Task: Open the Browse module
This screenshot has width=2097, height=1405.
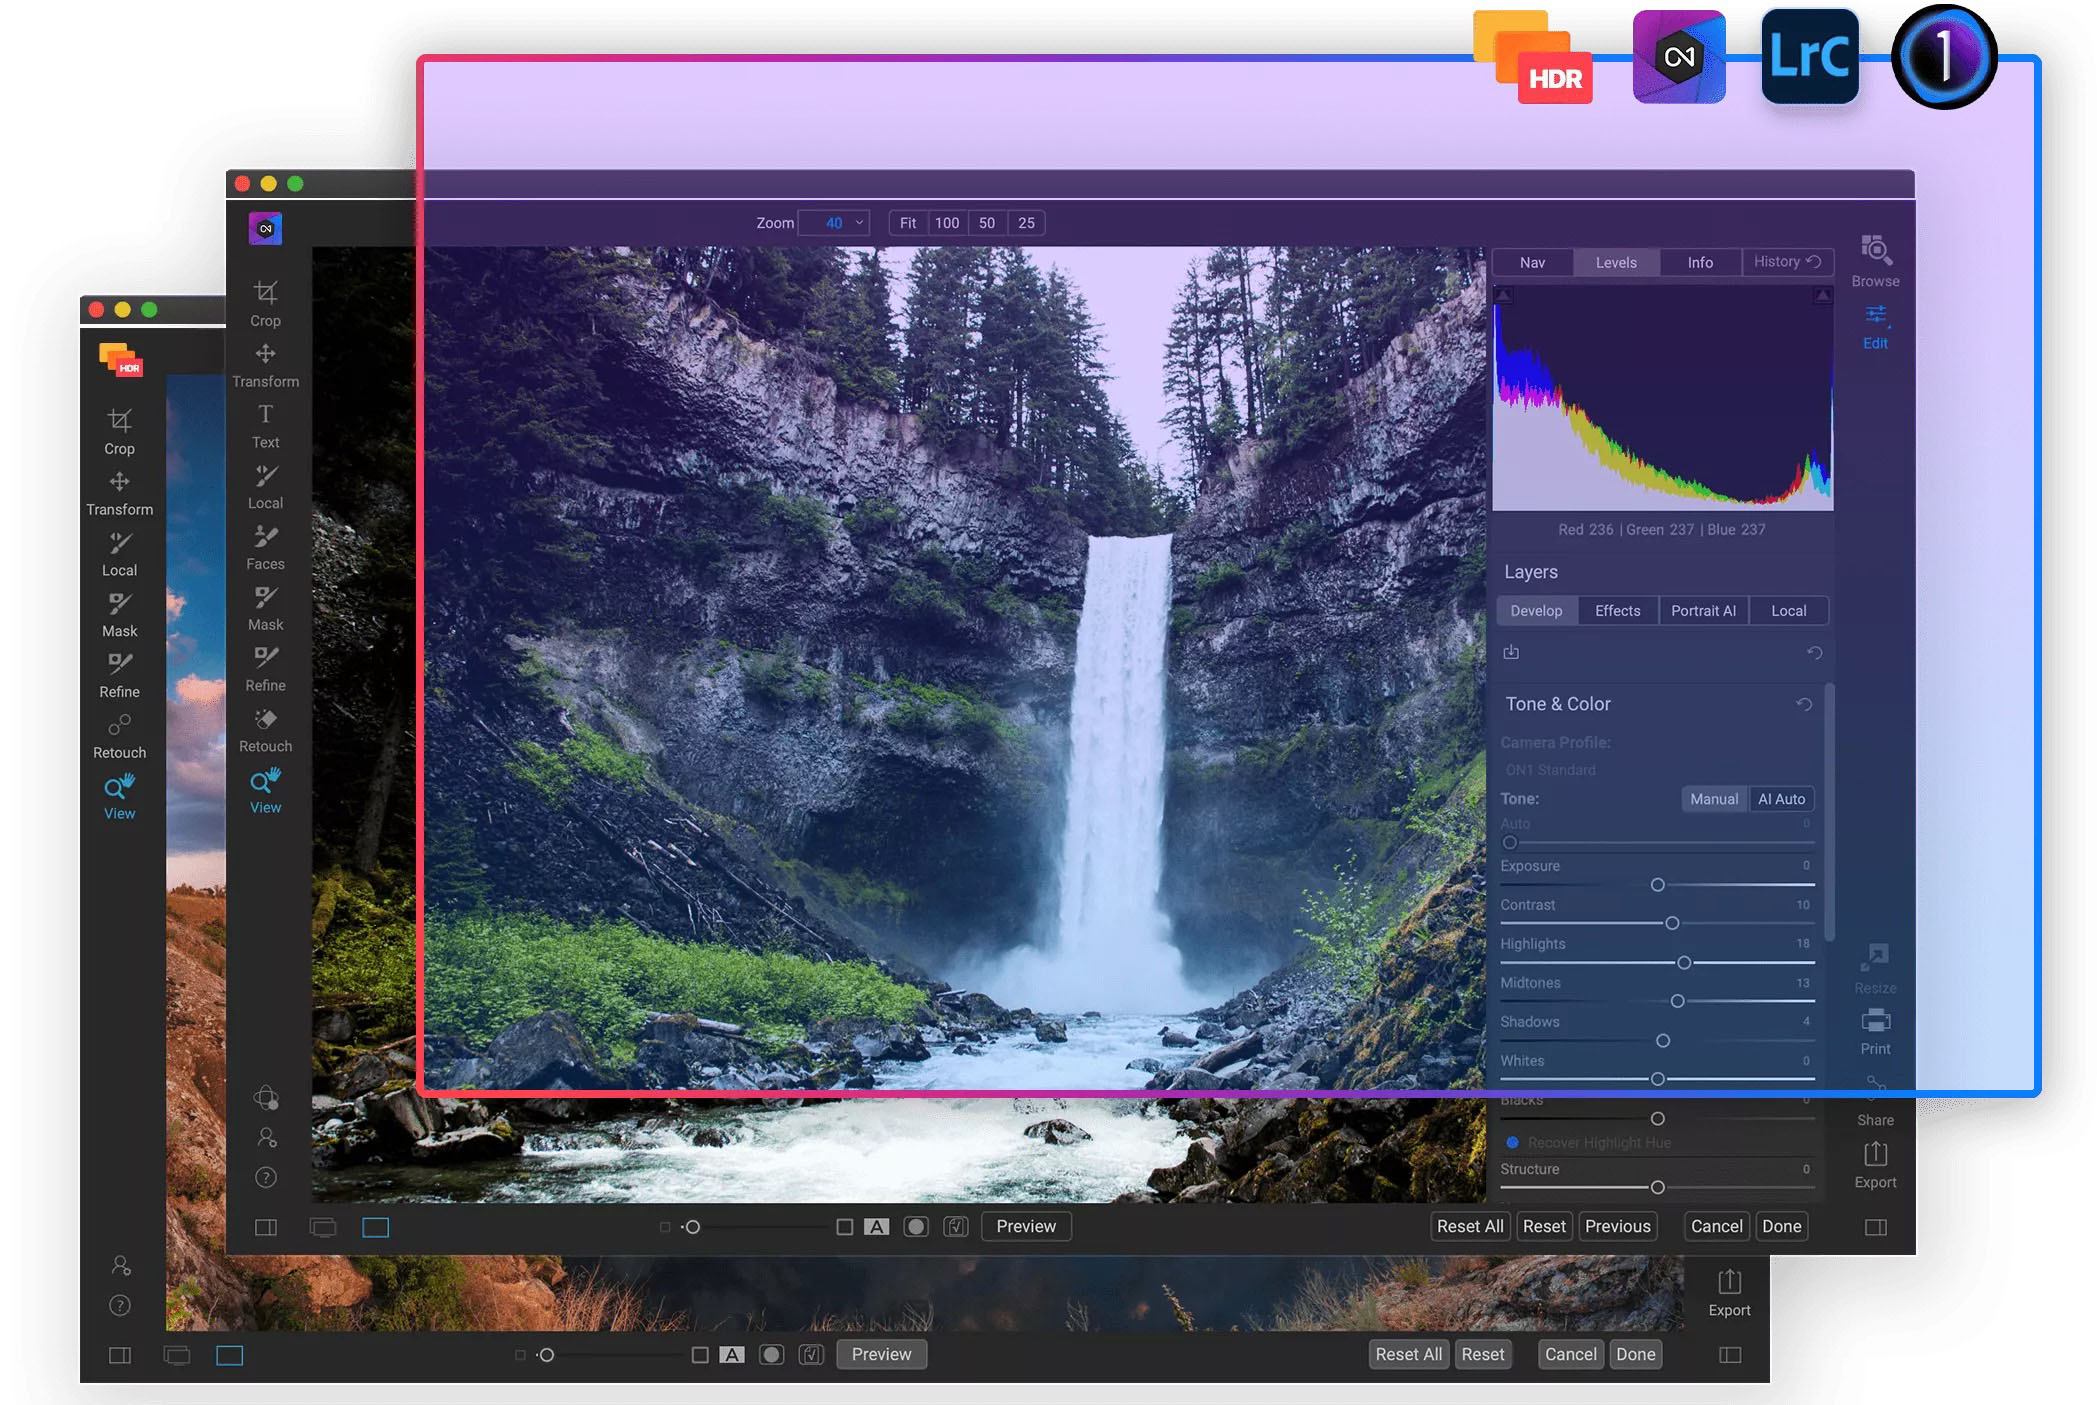Action: point(1875,261)
